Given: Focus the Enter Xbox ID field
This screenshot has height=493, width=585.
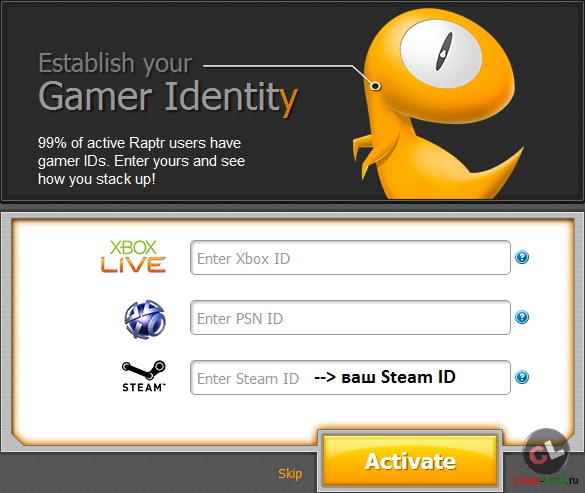Looking at the screenshot, I should (x=350, y=258).
